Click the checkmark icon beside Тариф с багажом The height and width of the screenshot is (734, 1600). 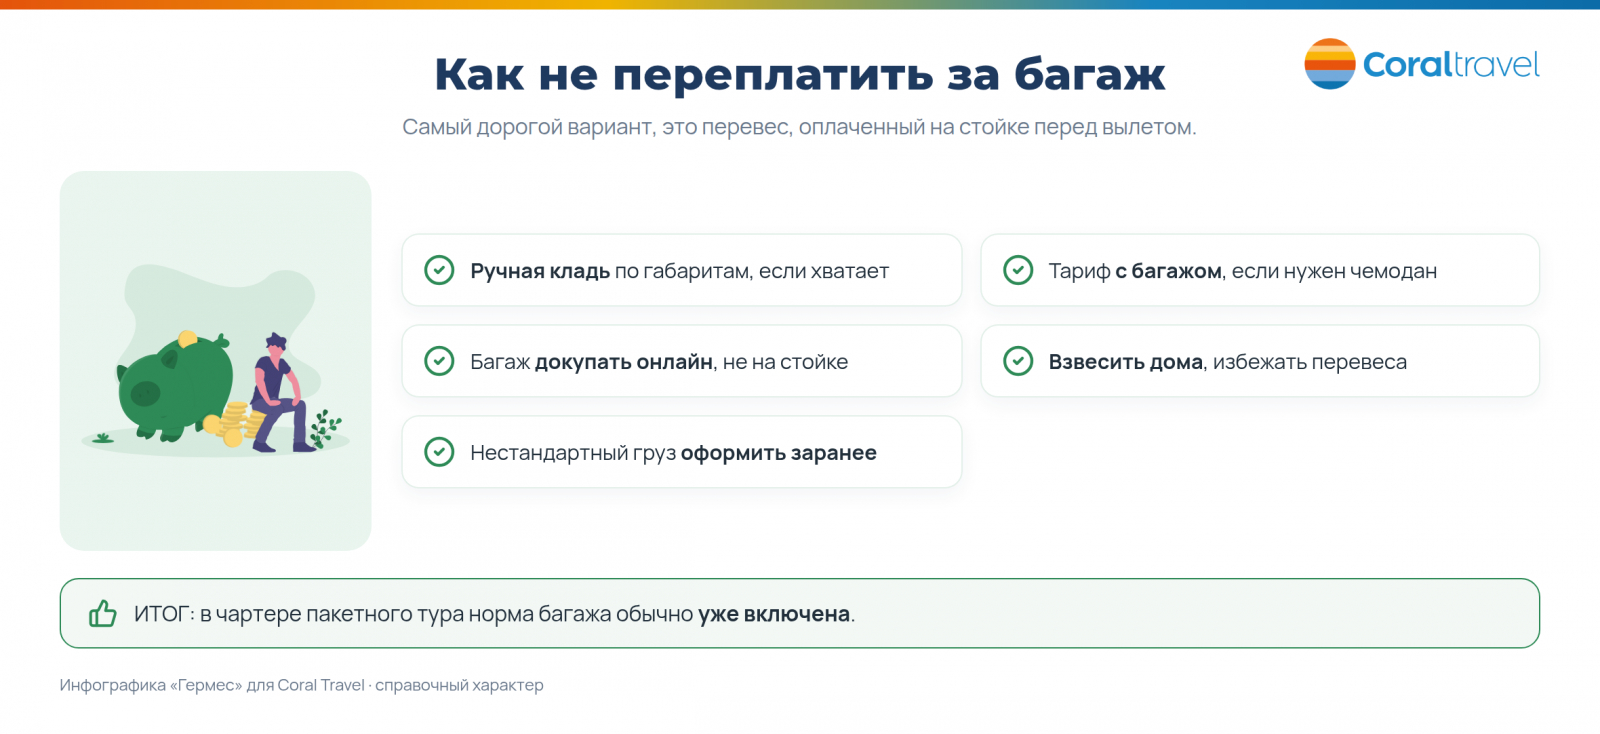1018,270
